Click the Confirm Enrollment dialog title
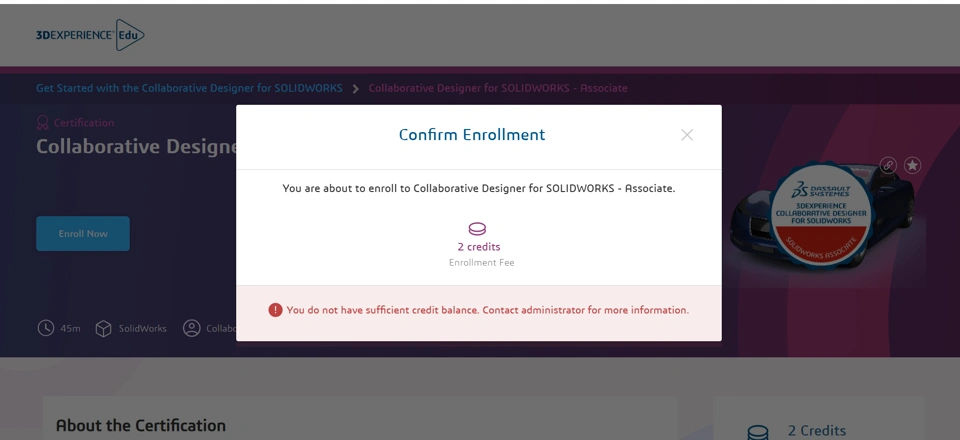960x440 pixels. click(x=472, y=135)
